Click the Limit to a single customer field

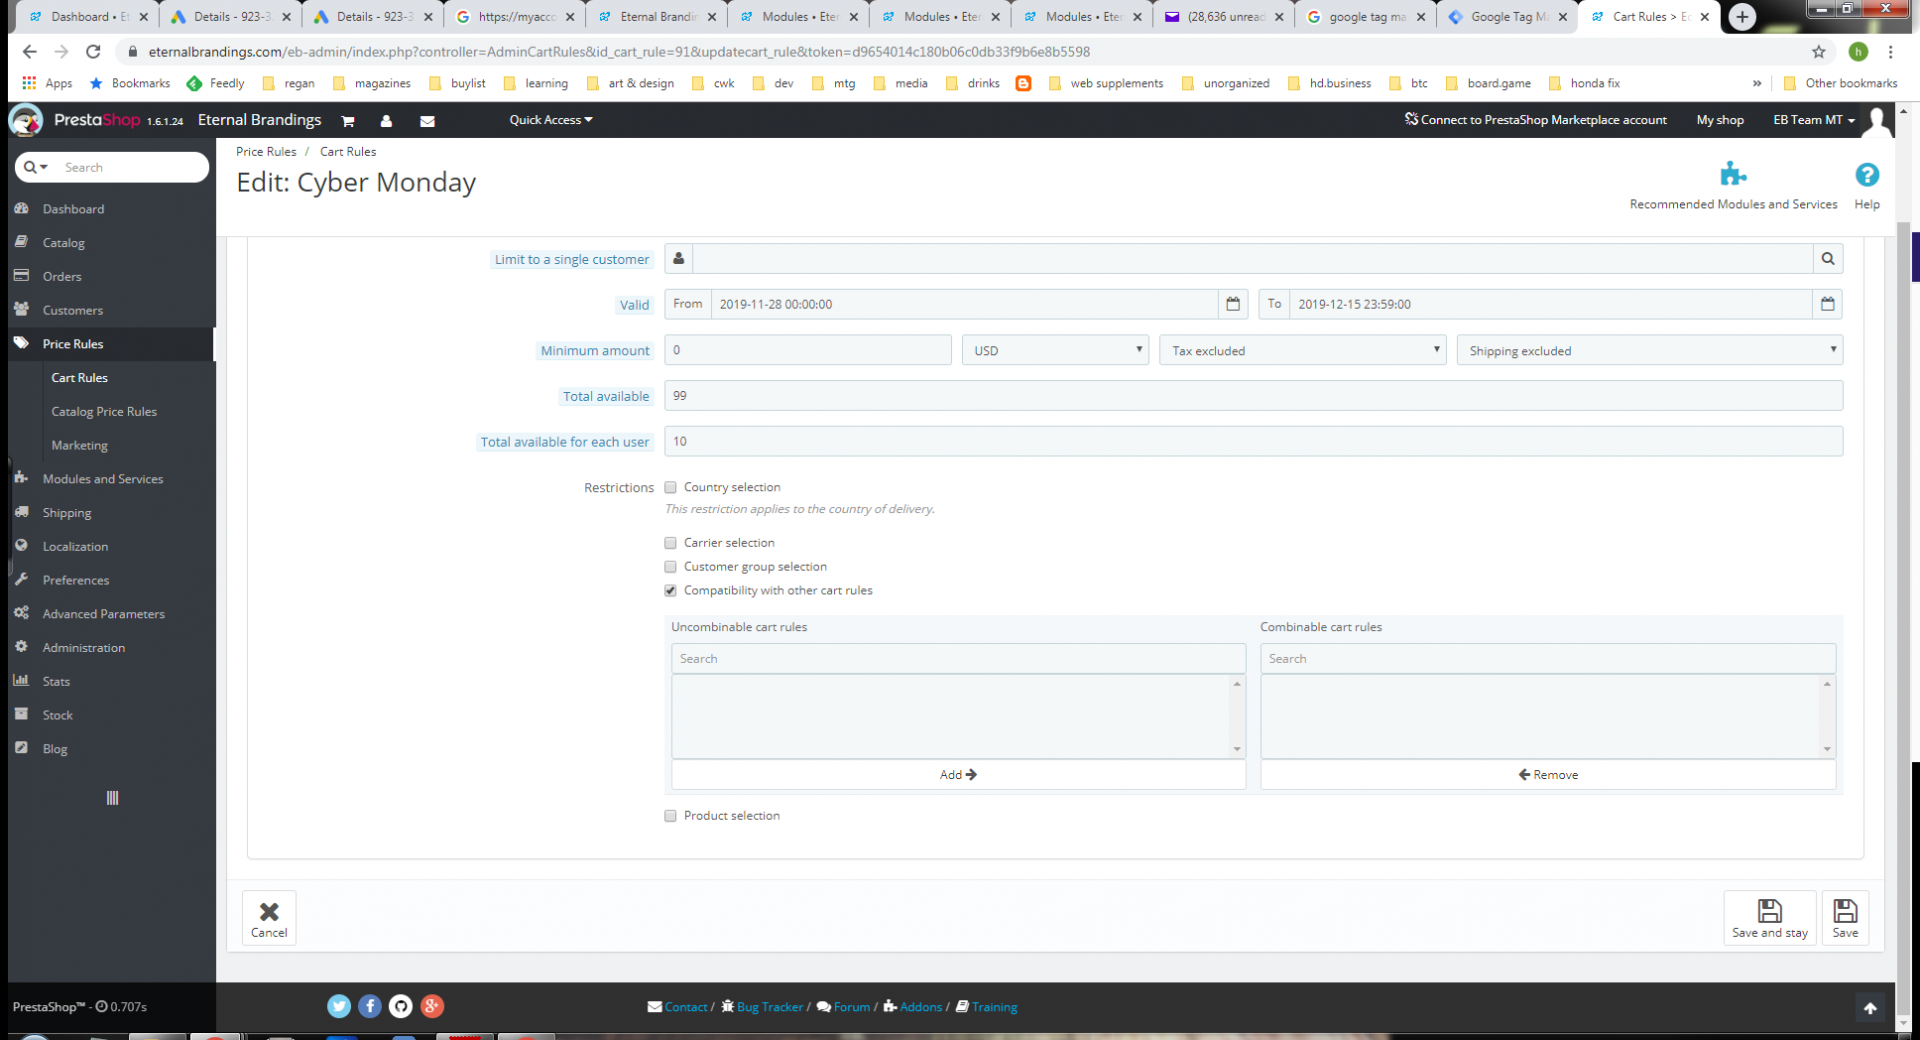coord(1253,259)
